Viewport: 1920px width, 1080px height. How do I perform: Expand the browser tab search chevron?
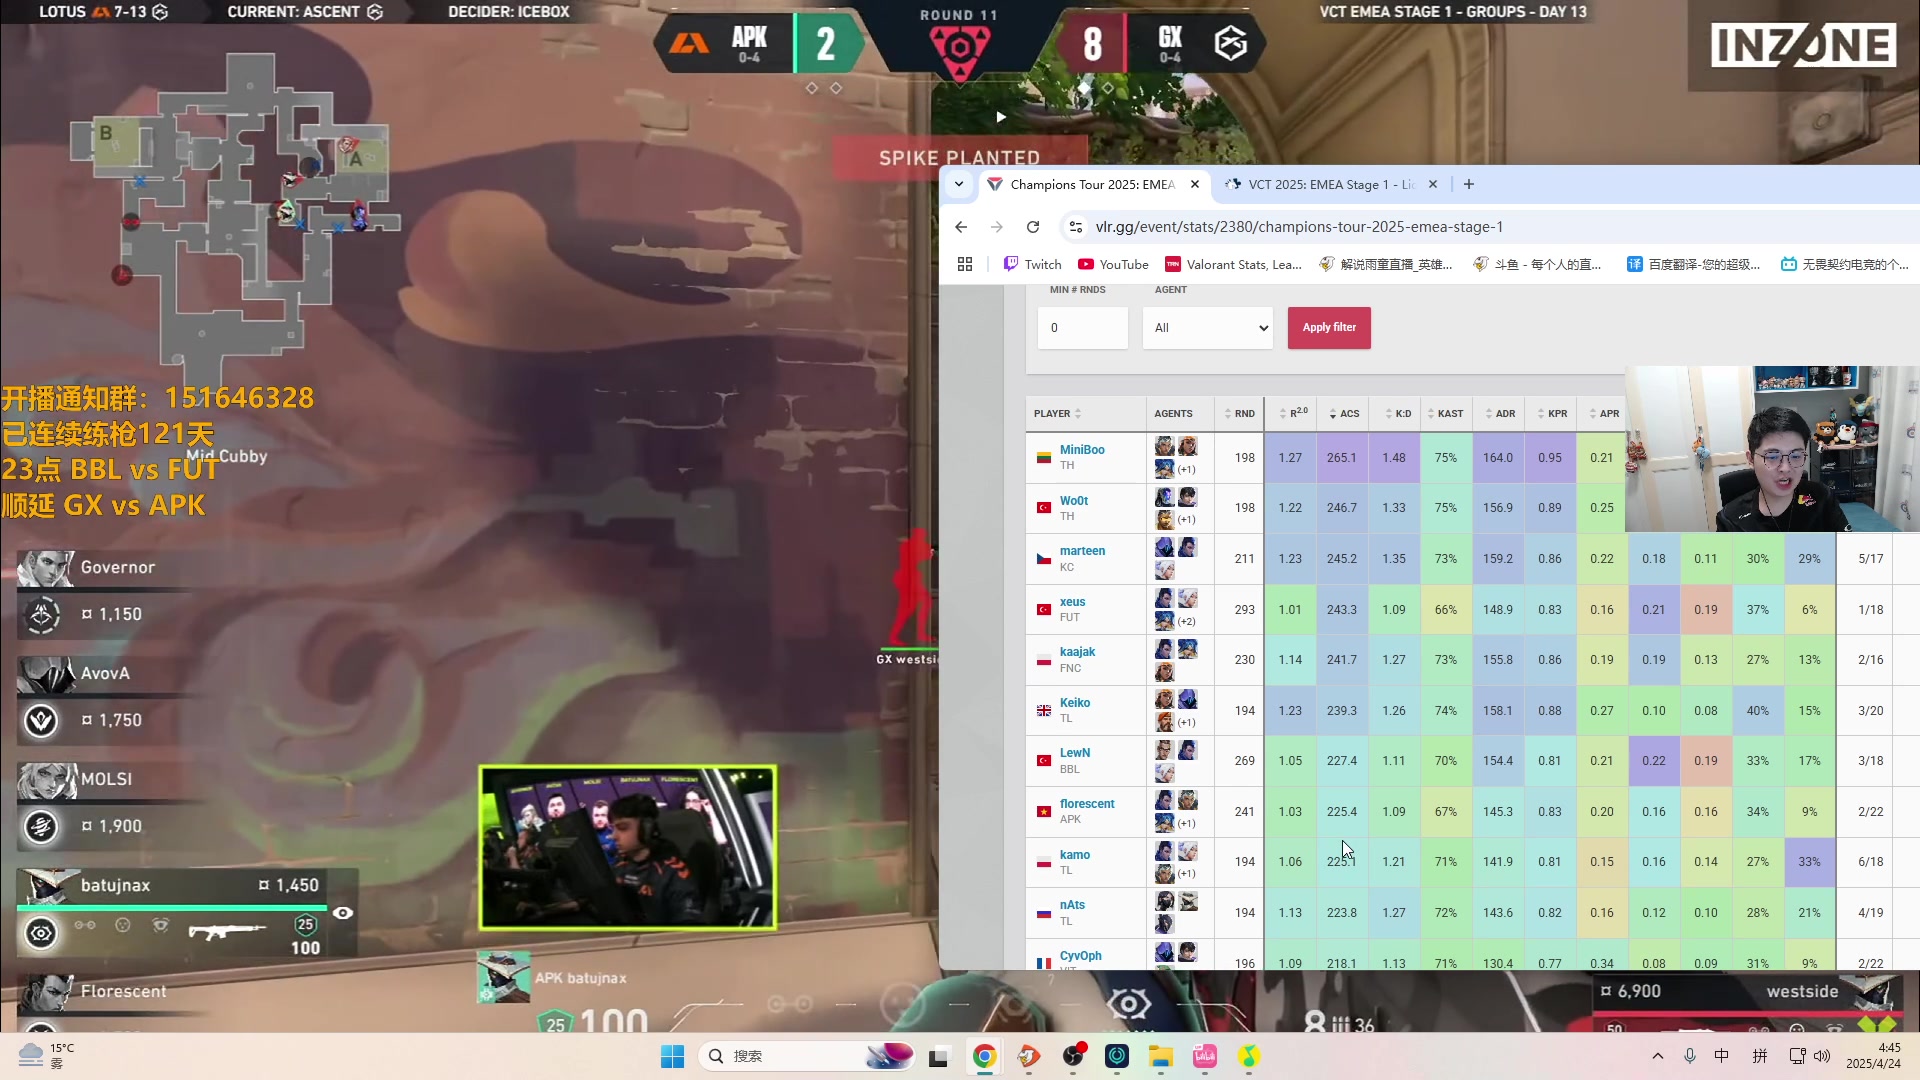coord(959,184)
